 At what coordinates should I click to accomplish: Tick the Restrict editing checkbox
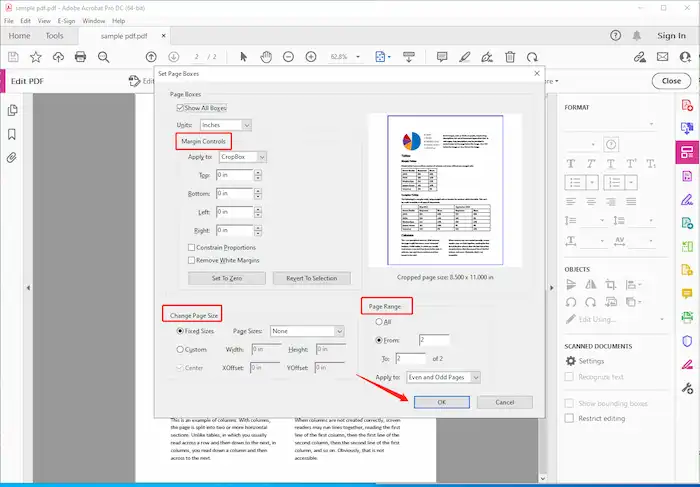[x=569, y=418]
